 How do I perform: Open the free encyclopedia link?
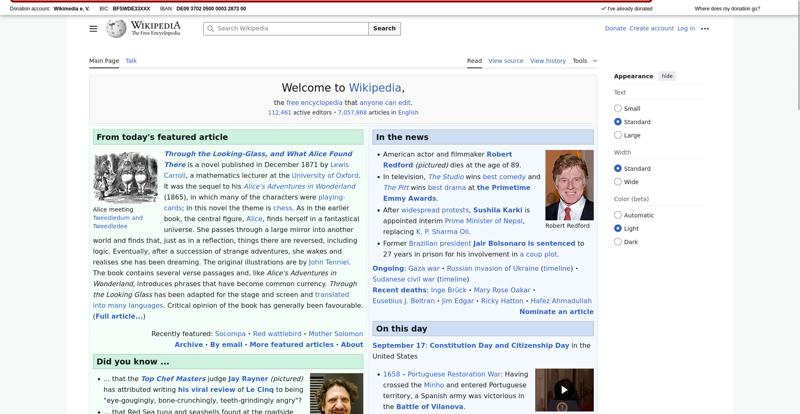(314, 103)
